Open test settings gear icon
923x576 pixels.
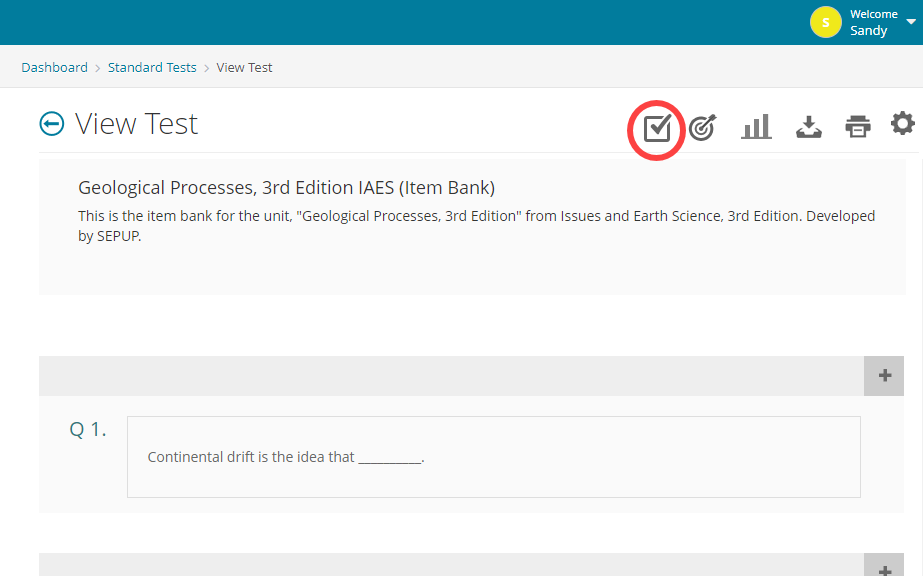[902, 124]
